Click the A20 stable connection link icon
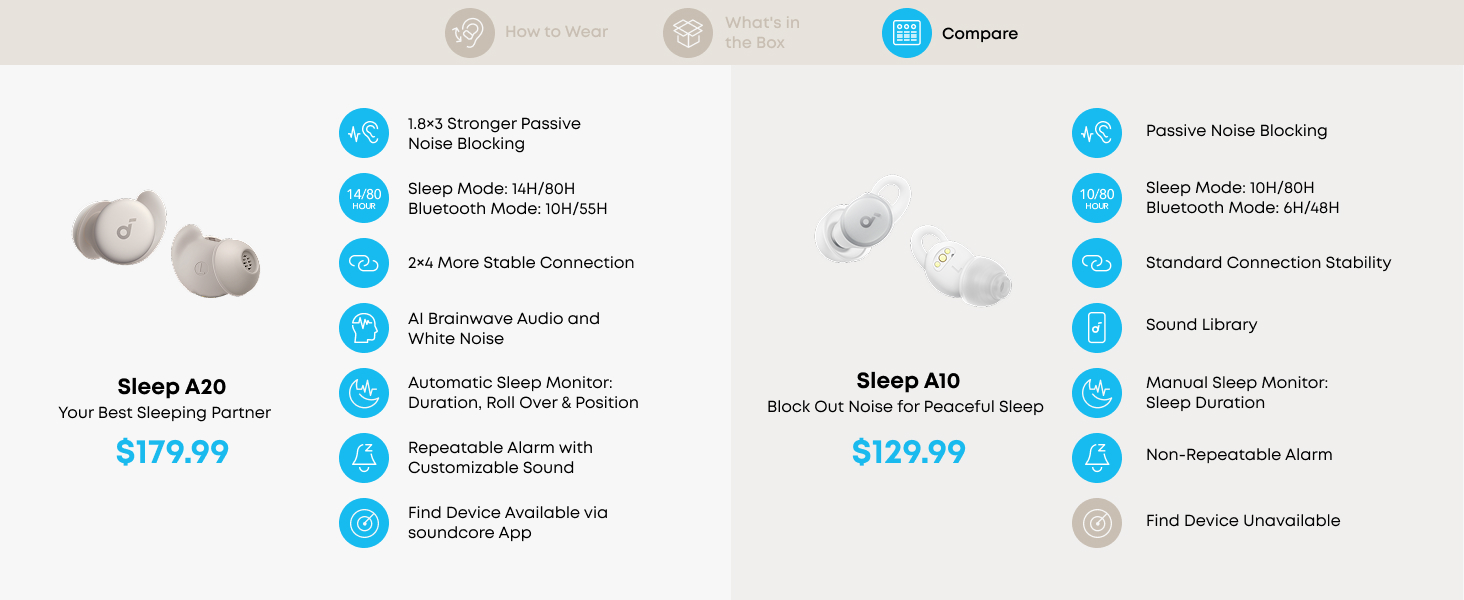Screen dimensions: 1464x600 tap(364, 263)
